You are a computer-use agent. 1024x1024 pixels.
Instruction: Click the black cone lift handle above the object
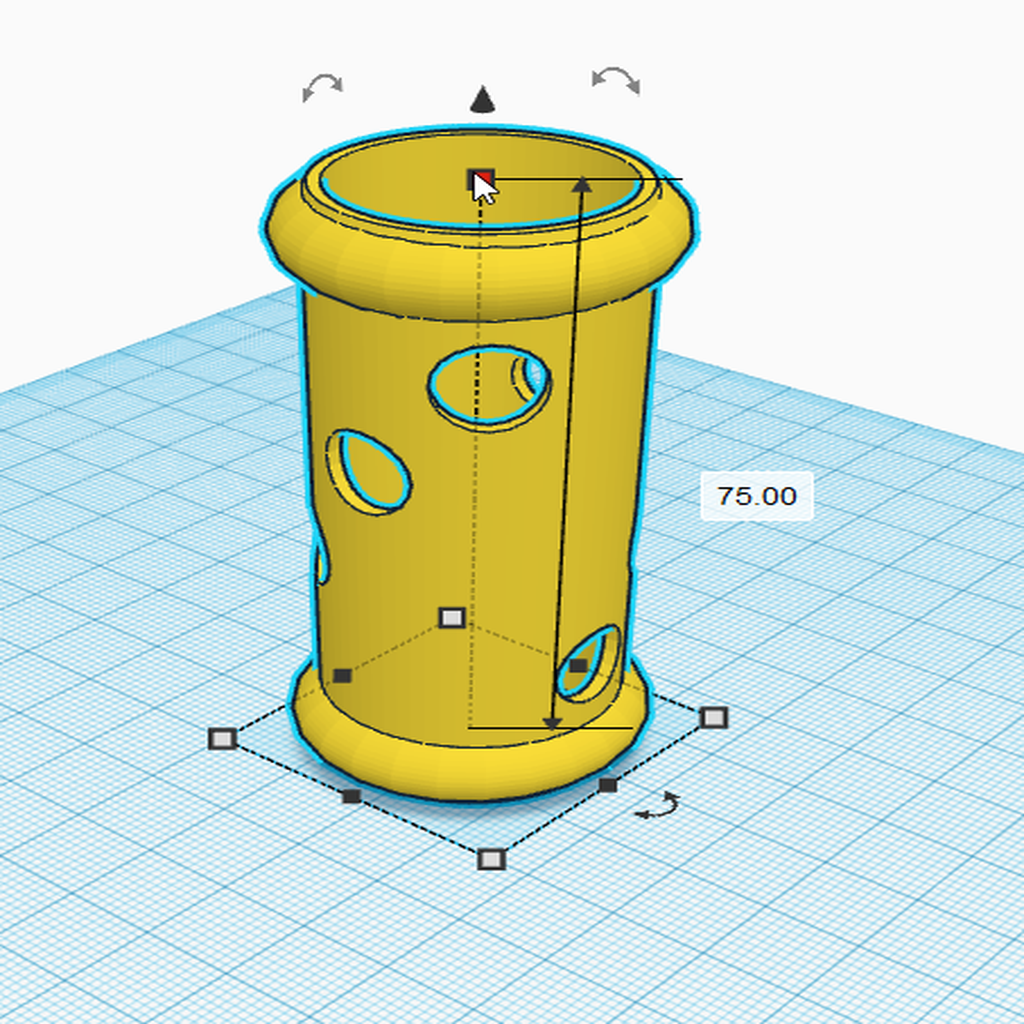482,99
